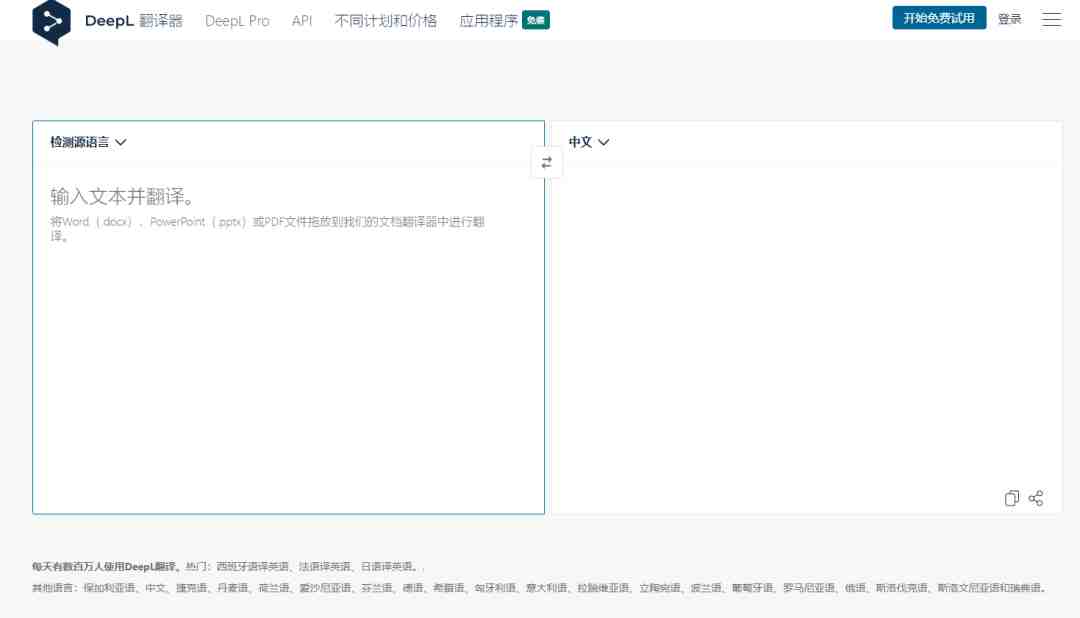This screenshot has height=618, width=1080.
Task: Open the 斯洛伐克语 language link
Action: click(902, 588)
